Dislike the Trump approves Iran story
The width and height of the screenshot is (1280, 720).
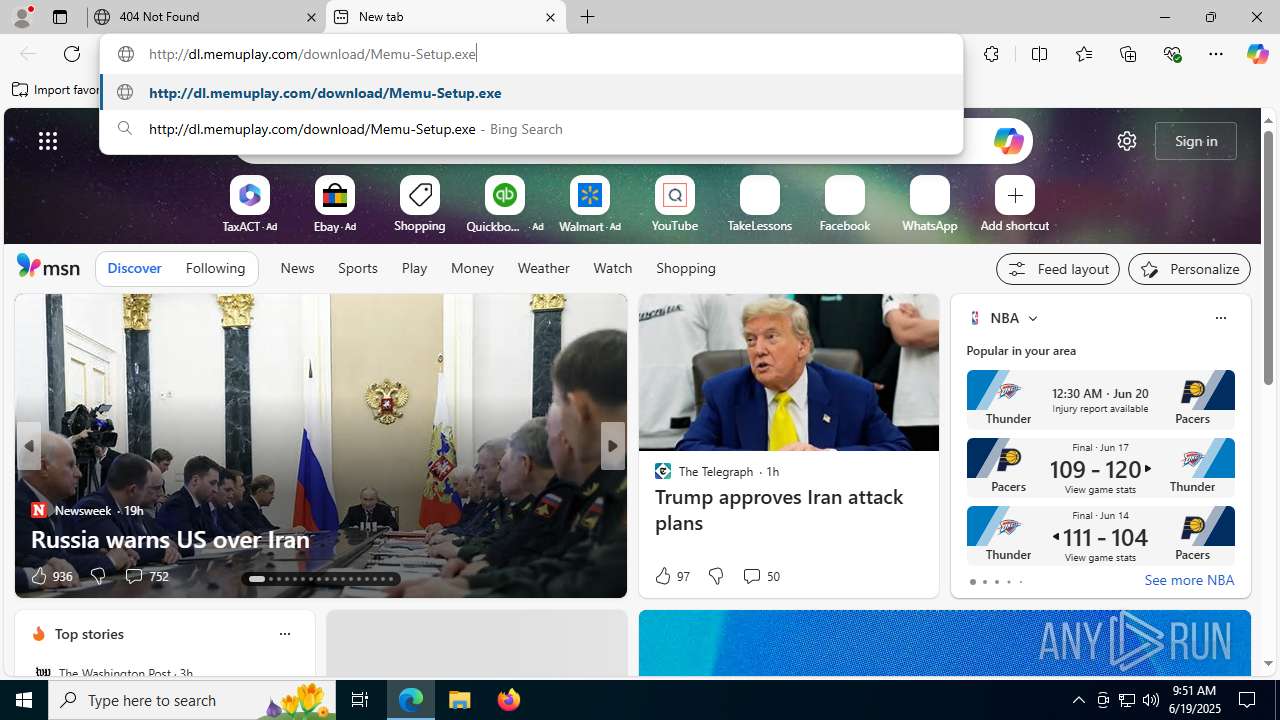(716, 576)
